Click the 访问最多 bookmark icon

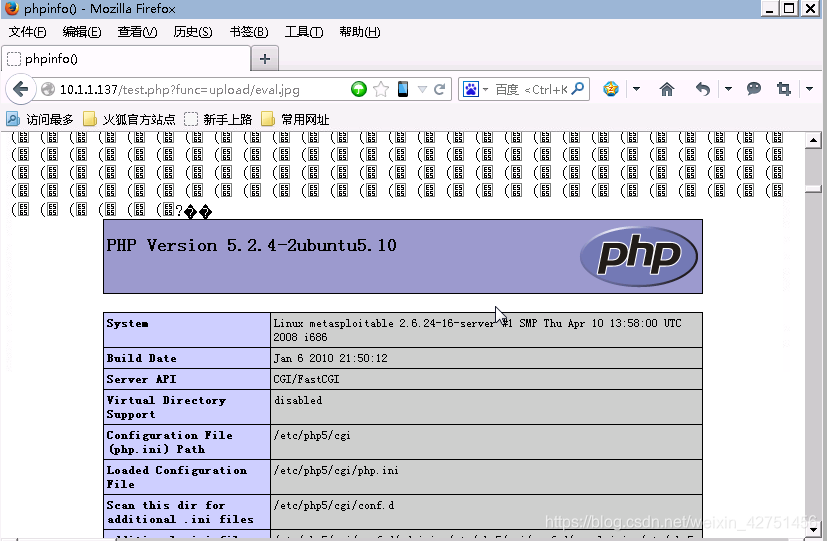pos(13,119)
